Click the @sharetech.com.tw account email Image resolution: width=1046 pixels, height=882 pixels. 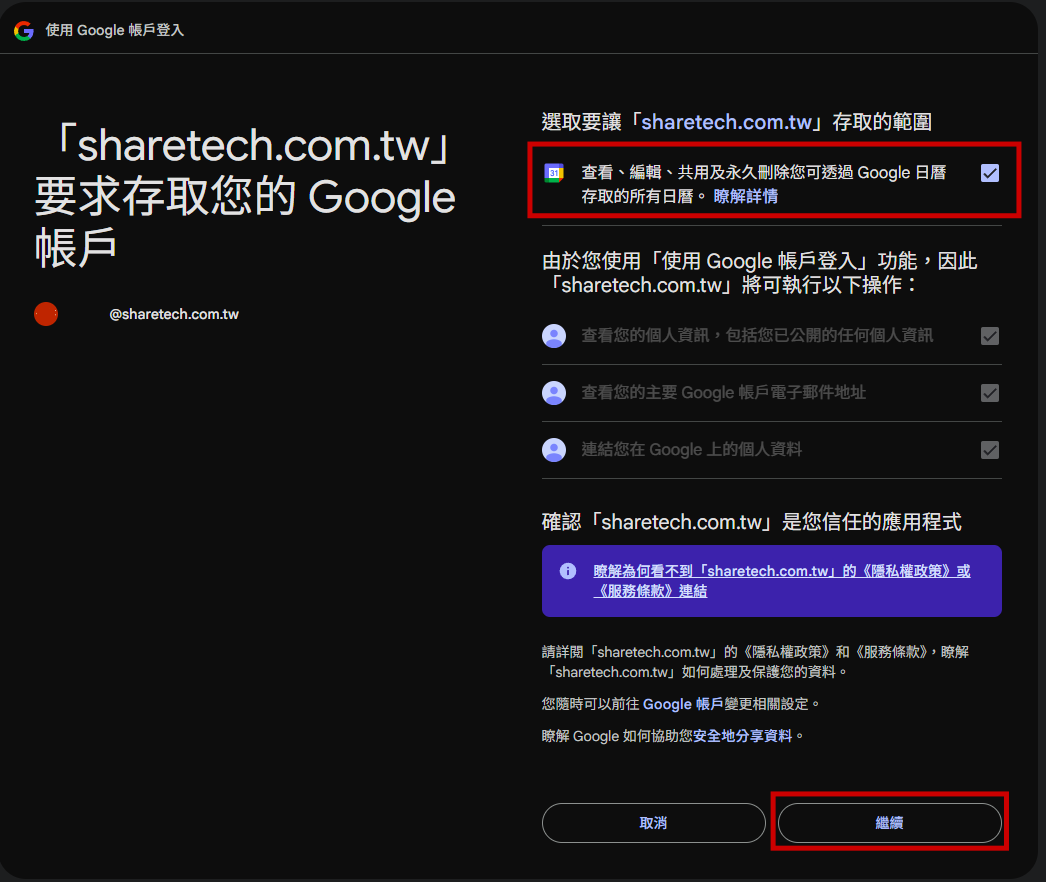174,314
